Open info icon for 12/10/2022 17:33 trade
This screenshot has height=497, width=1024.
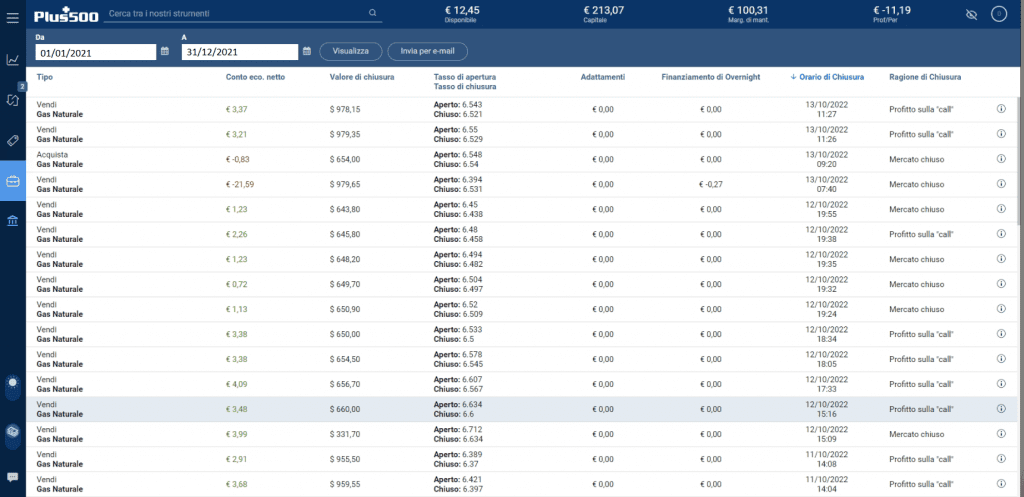coord(1000,384)
